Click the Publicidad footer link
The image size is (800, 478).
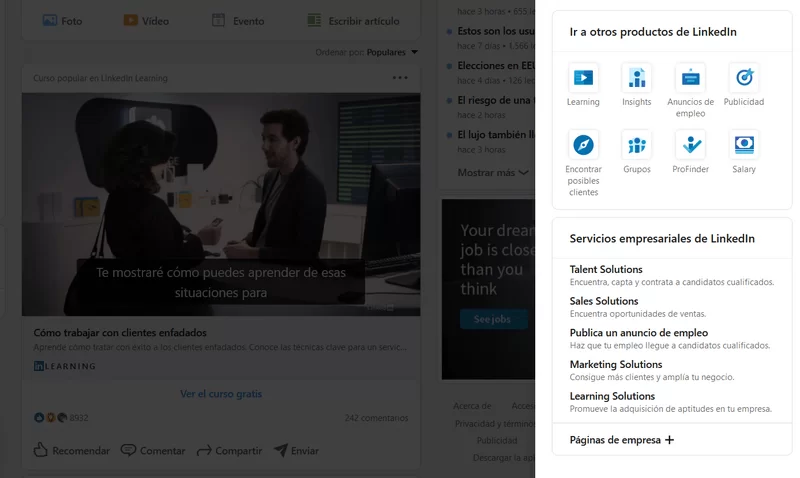click(x=496, y=440)
